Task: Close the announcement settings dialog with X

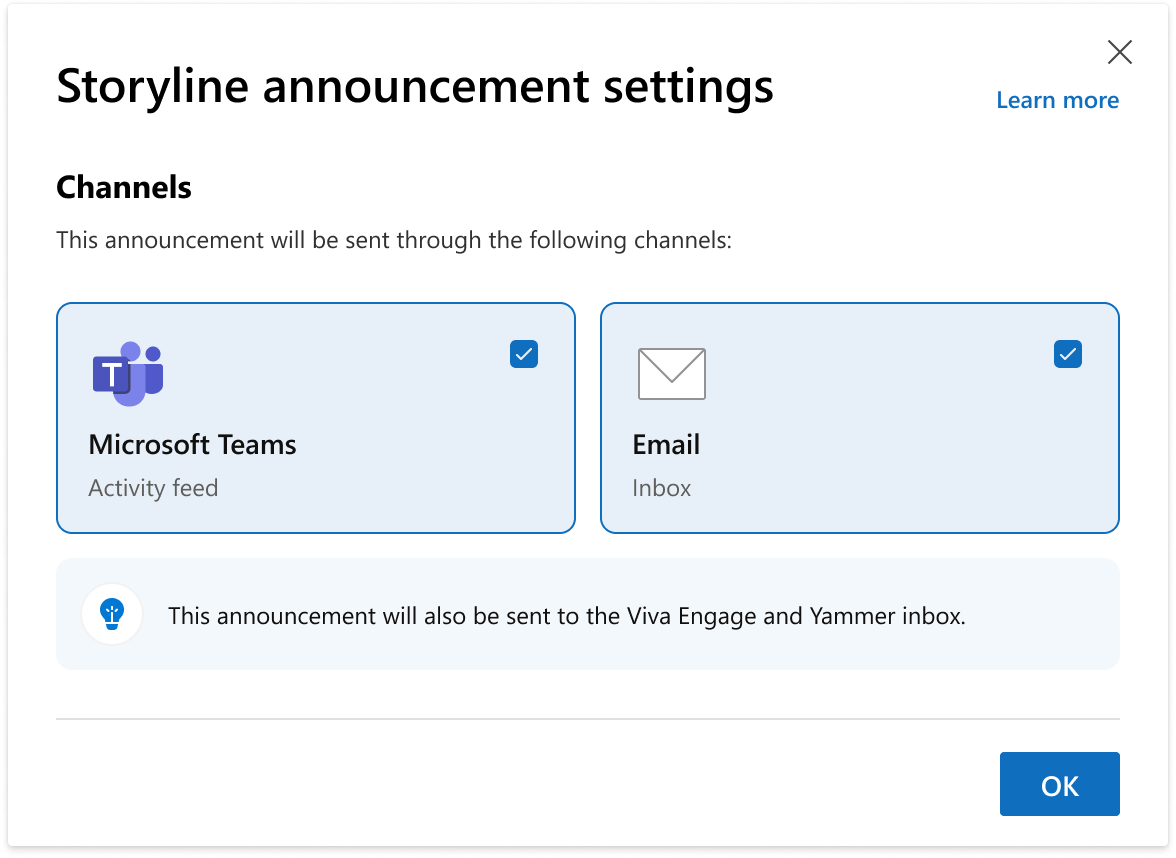Action: click(x=1119, y=52)
